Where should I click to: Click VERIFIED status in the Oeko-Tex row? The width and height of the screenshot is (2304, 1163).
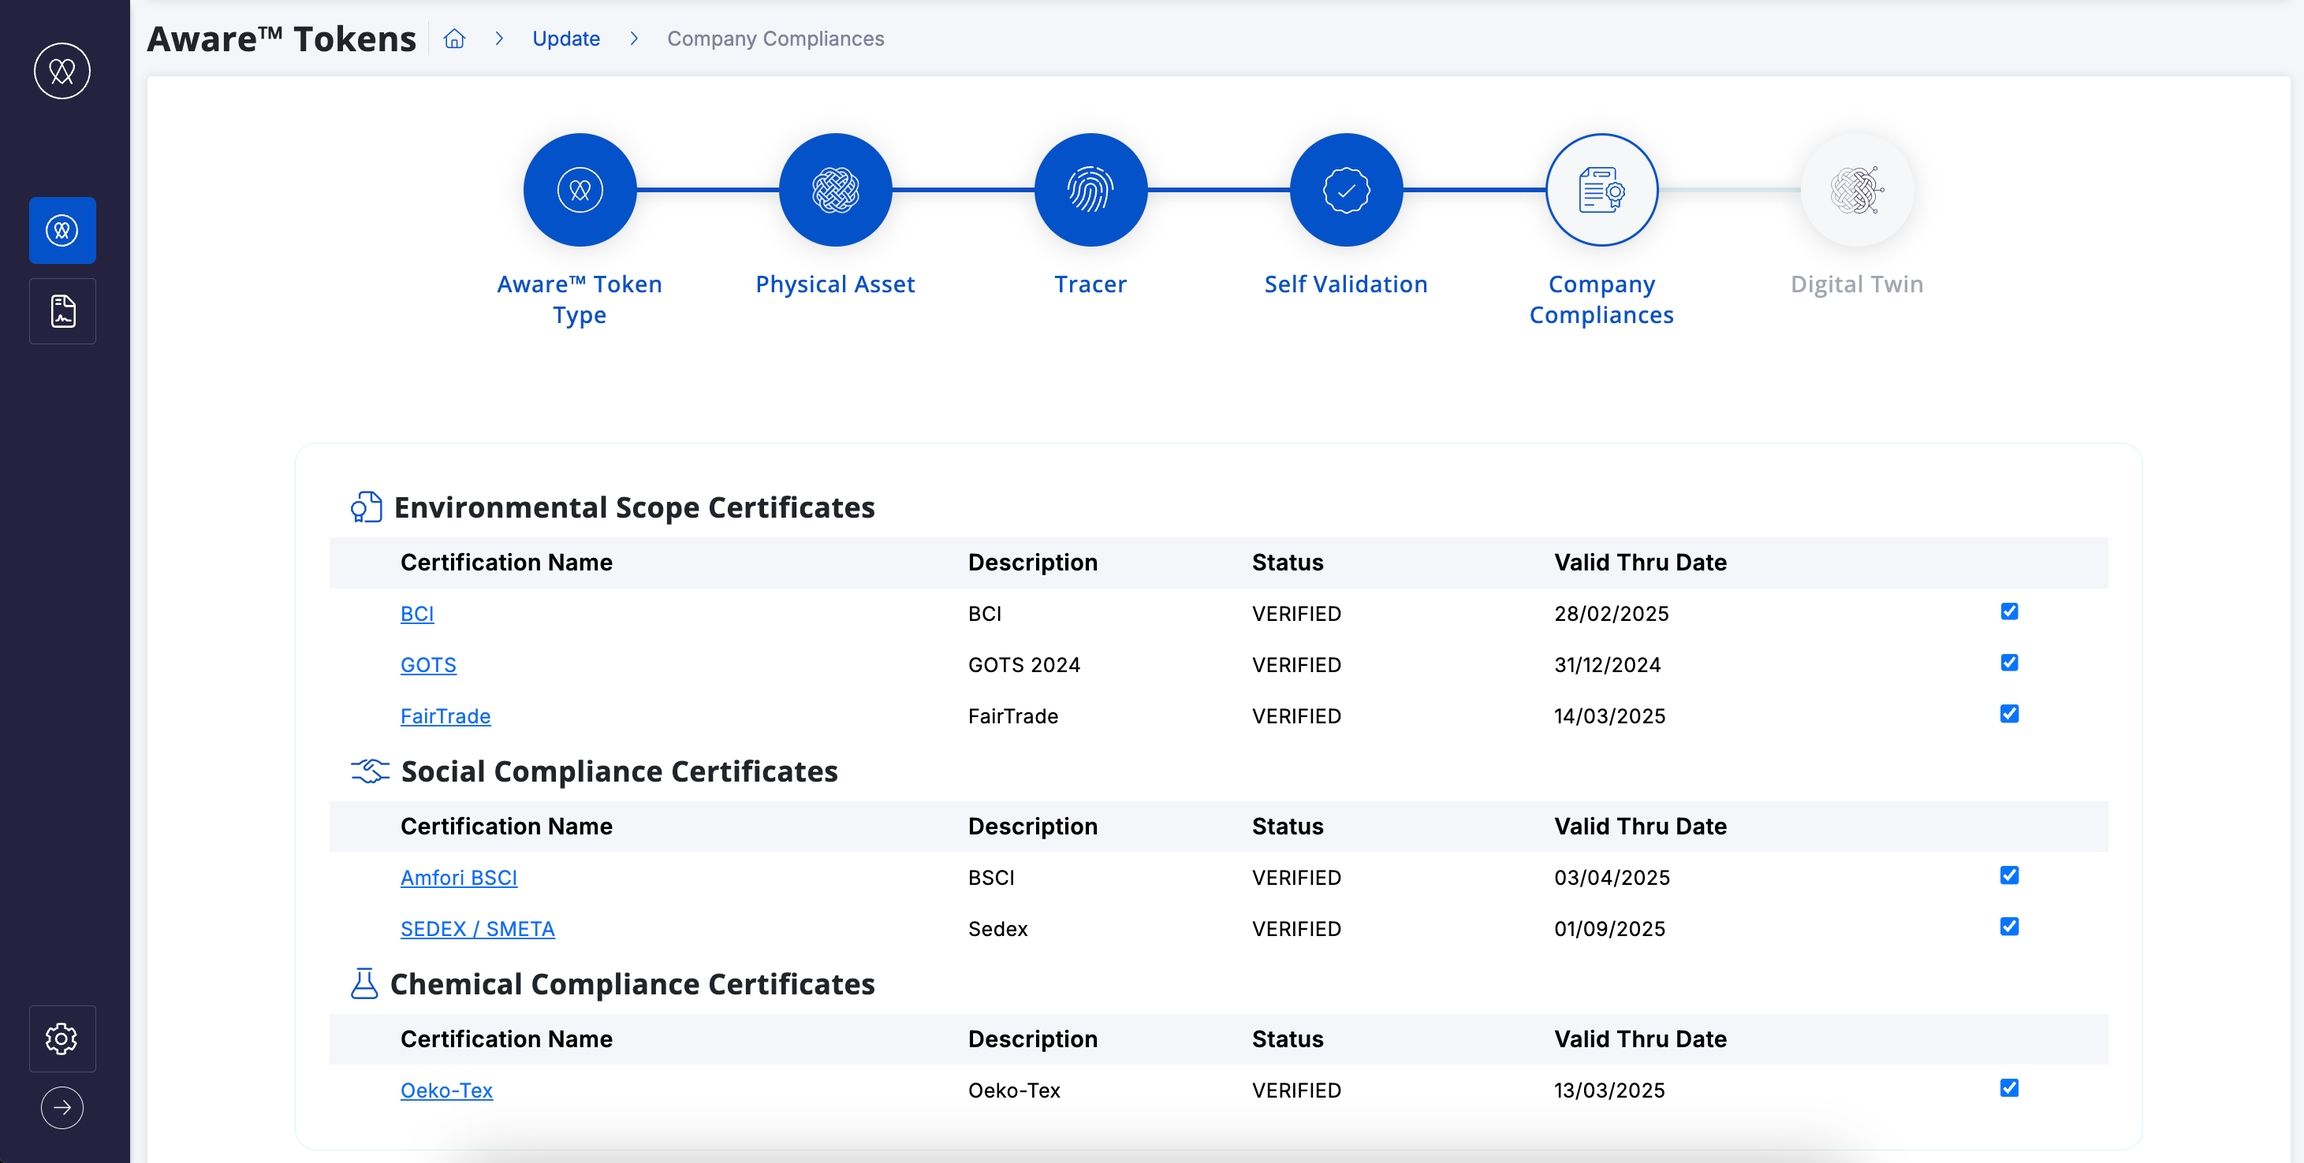tap(1296, 1091)
